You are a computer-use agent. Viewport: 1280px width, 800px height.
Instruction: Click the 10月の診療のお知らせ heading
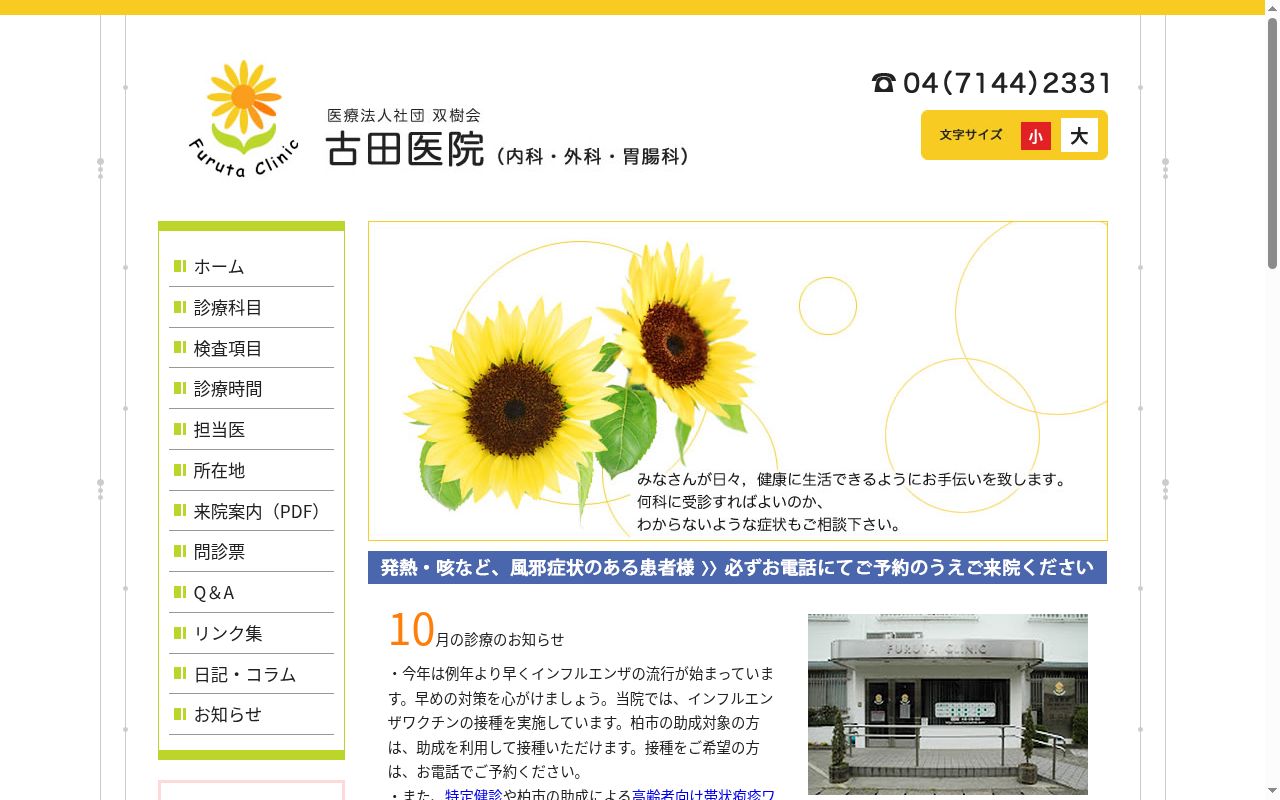tap(476, 631)
